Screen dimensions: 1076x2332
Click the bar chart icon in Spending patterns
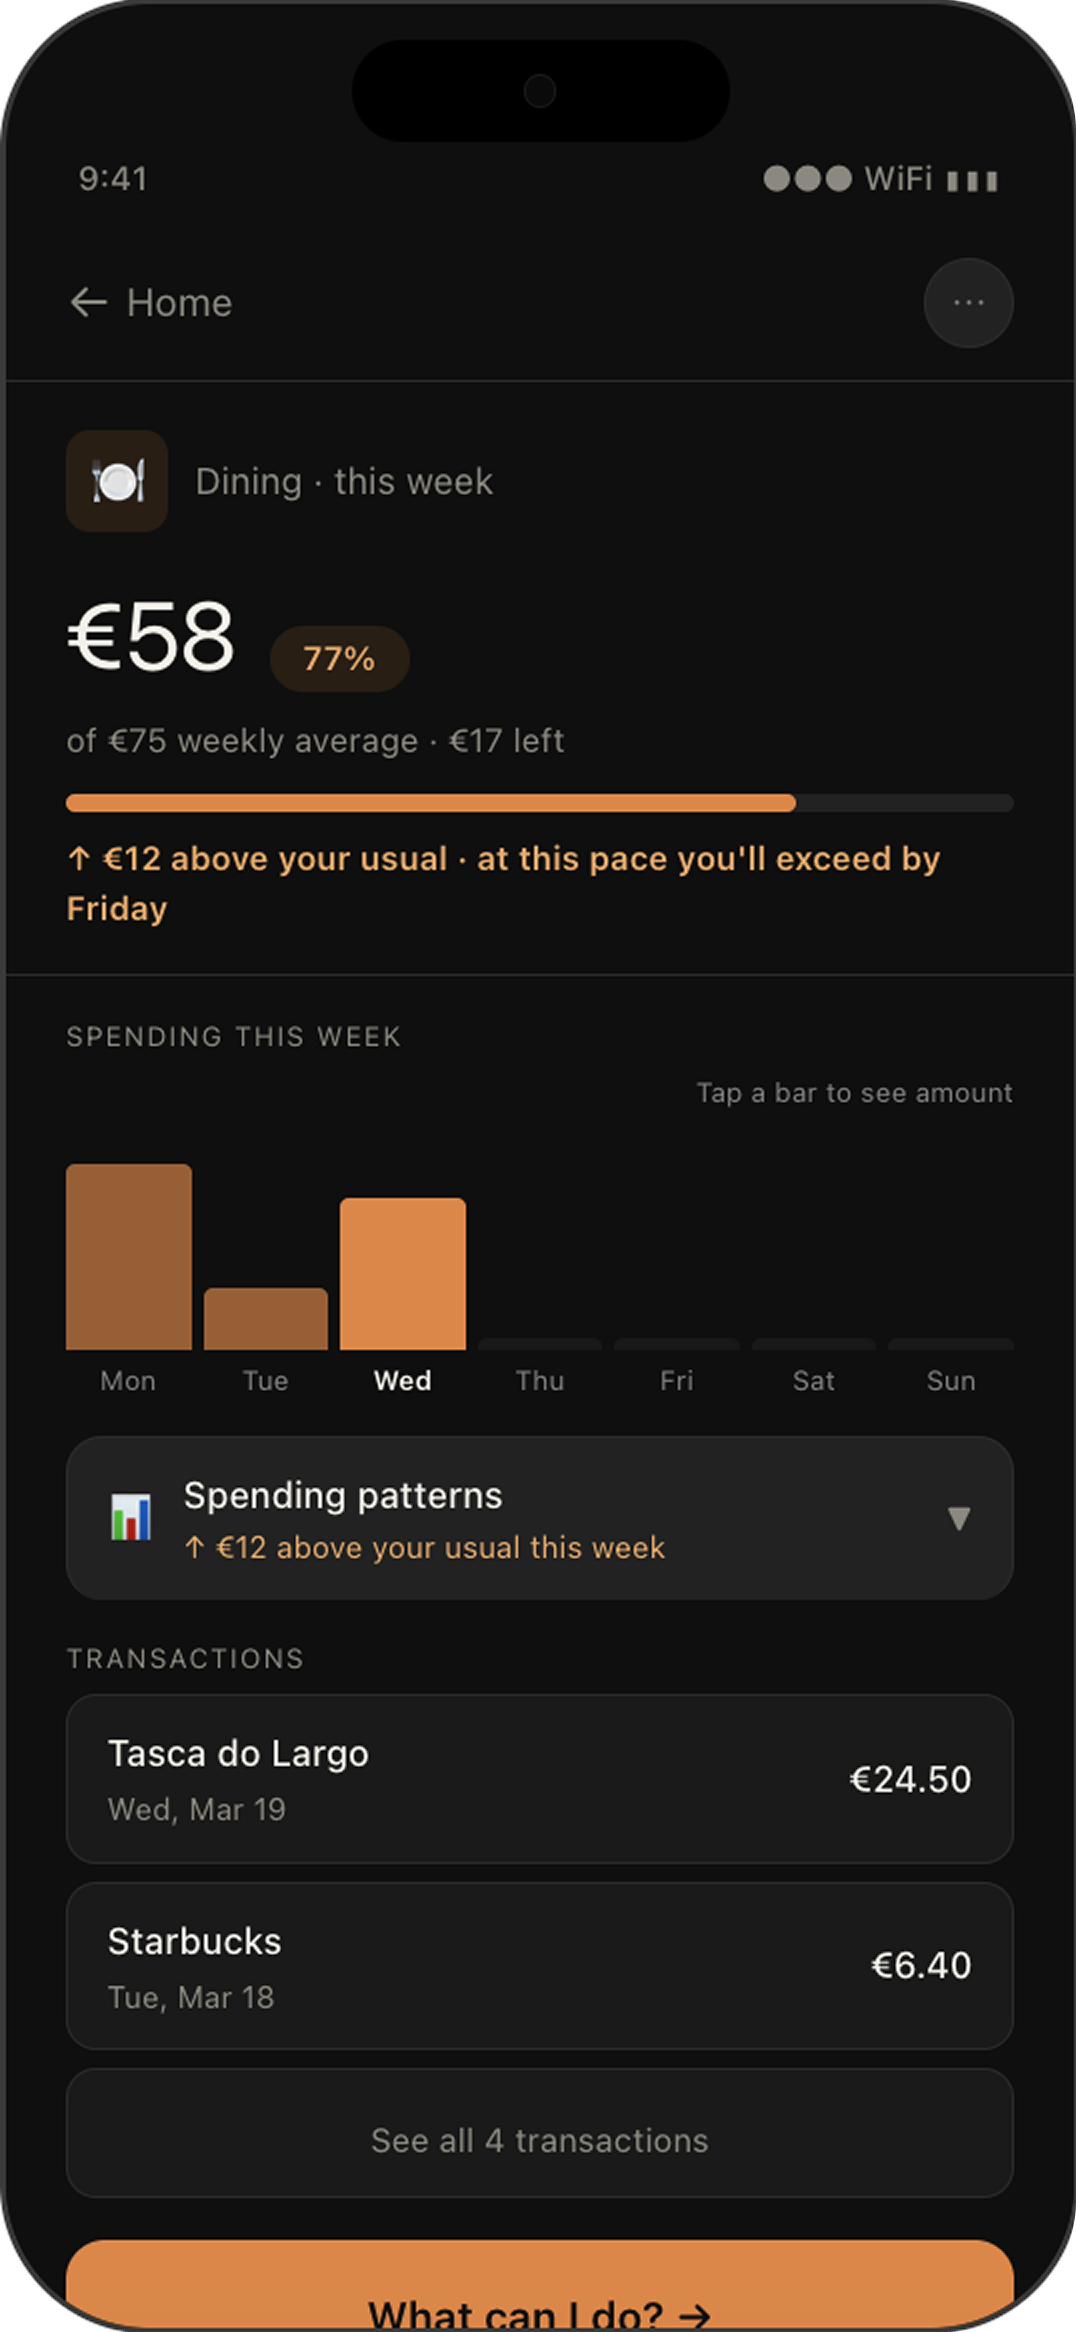point(131,1517)
